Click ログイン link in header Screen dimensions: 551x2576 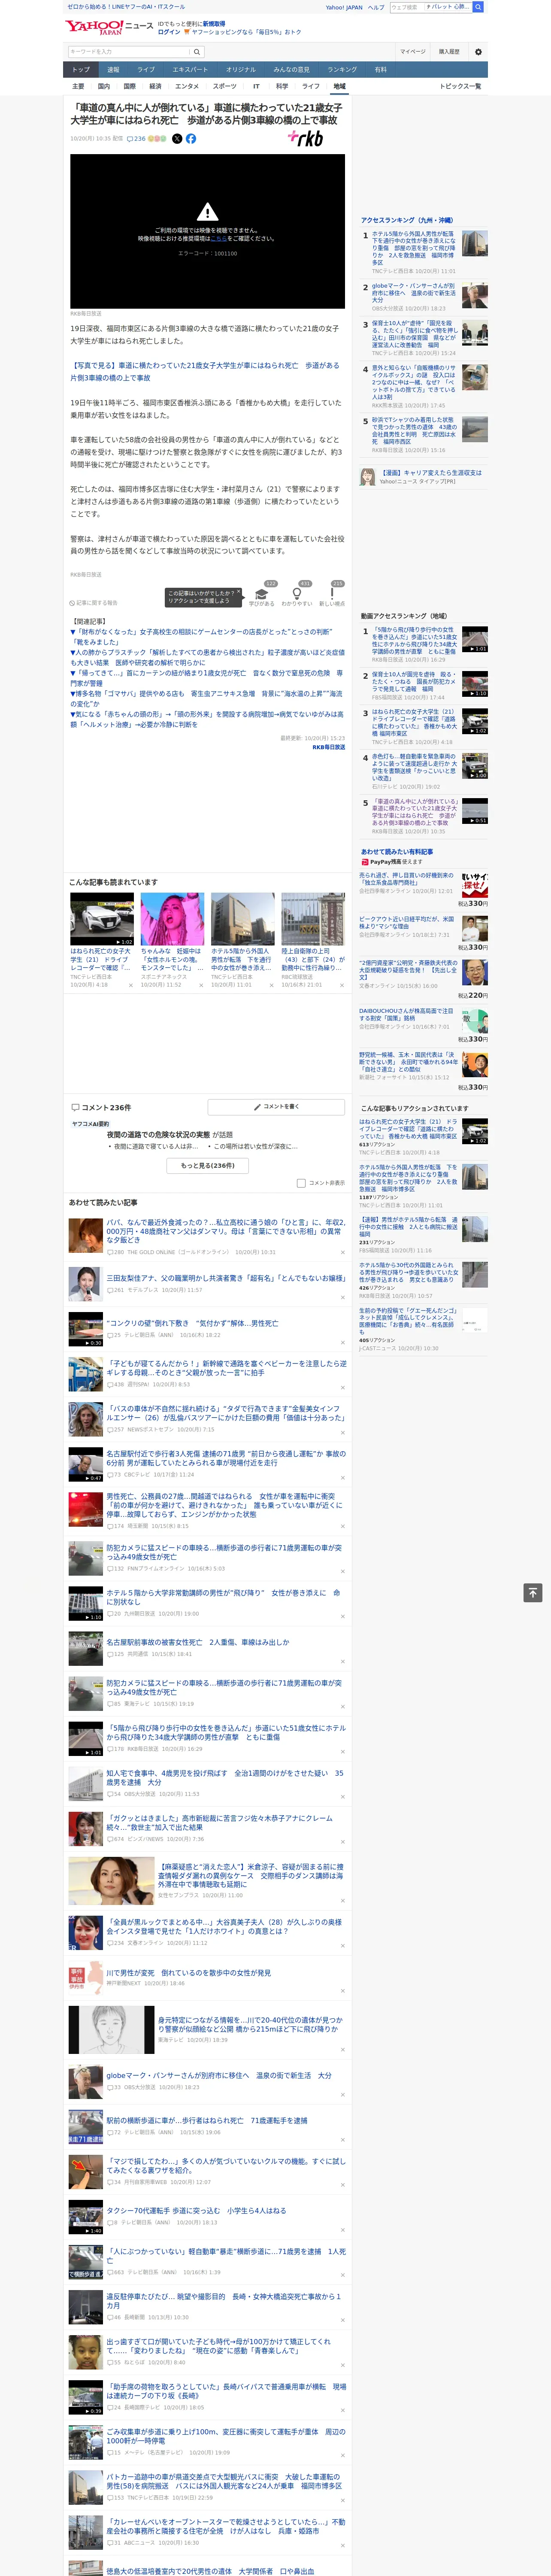point(169,32)
